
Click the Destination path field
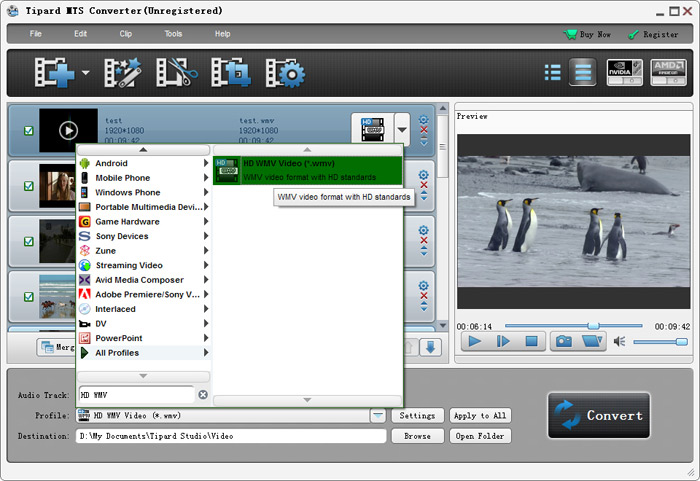pos(231,436)
